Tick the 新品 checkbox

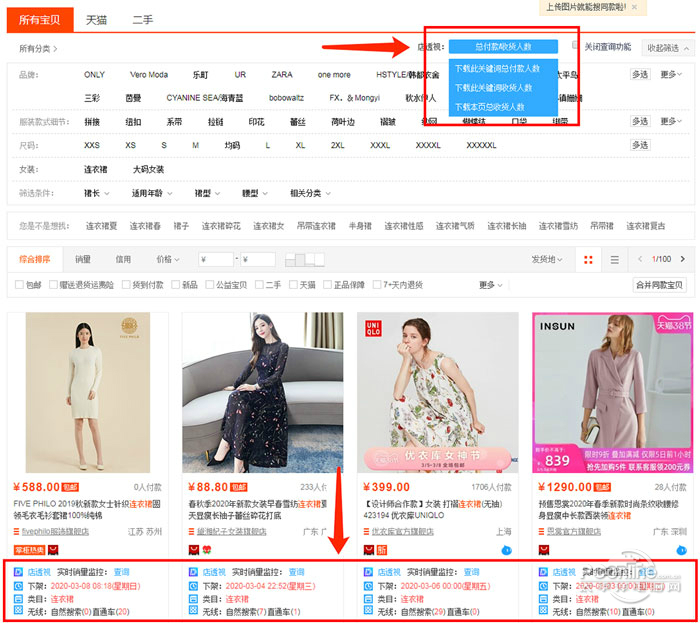[175, 284]
